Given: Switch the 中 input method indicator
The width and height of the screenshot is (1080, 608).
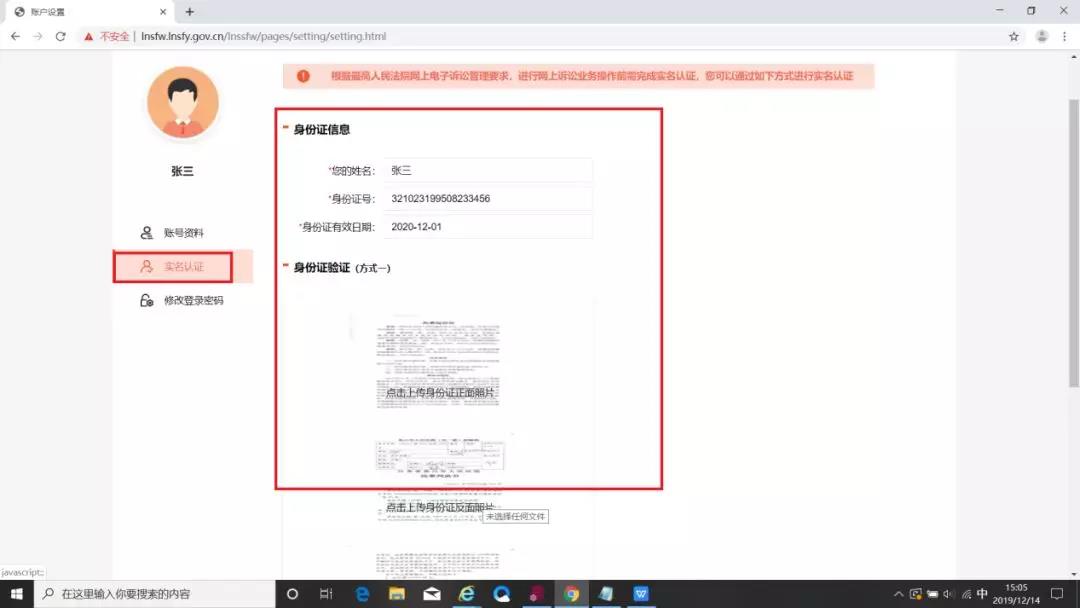Looking at the screenshot, I should 982,594.
